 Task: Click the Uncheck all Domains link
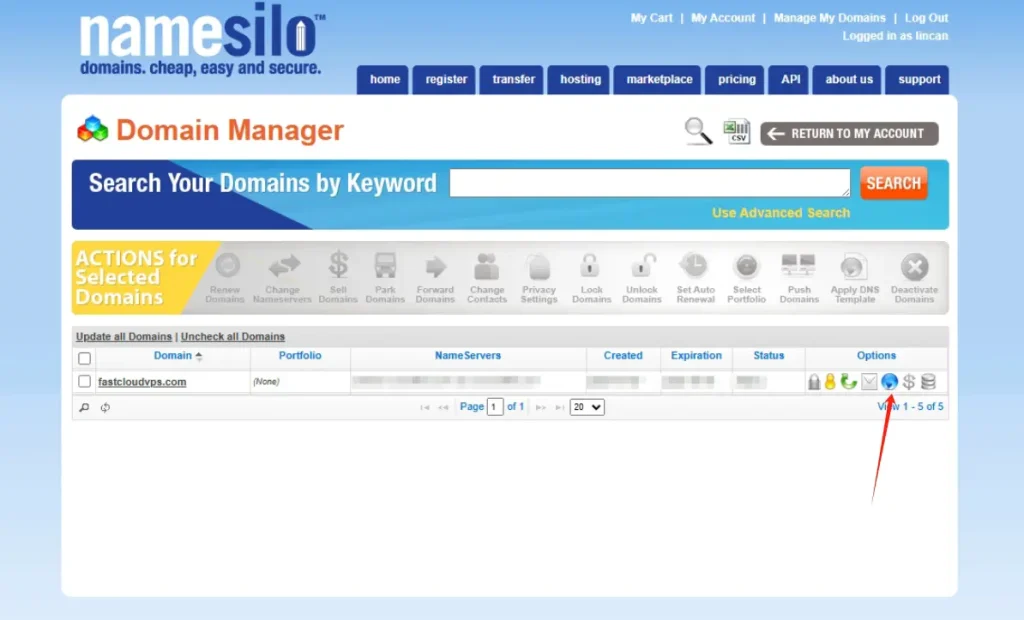(232, 336)
